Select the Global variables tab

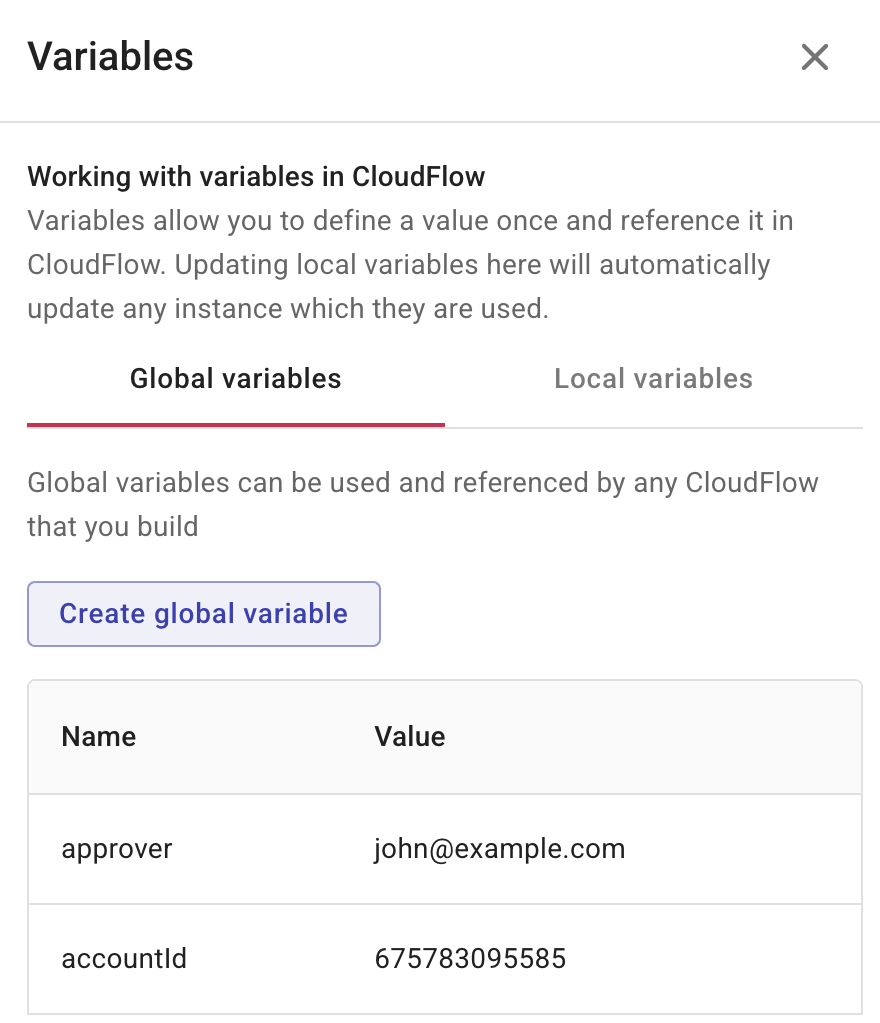pos(235,378)
